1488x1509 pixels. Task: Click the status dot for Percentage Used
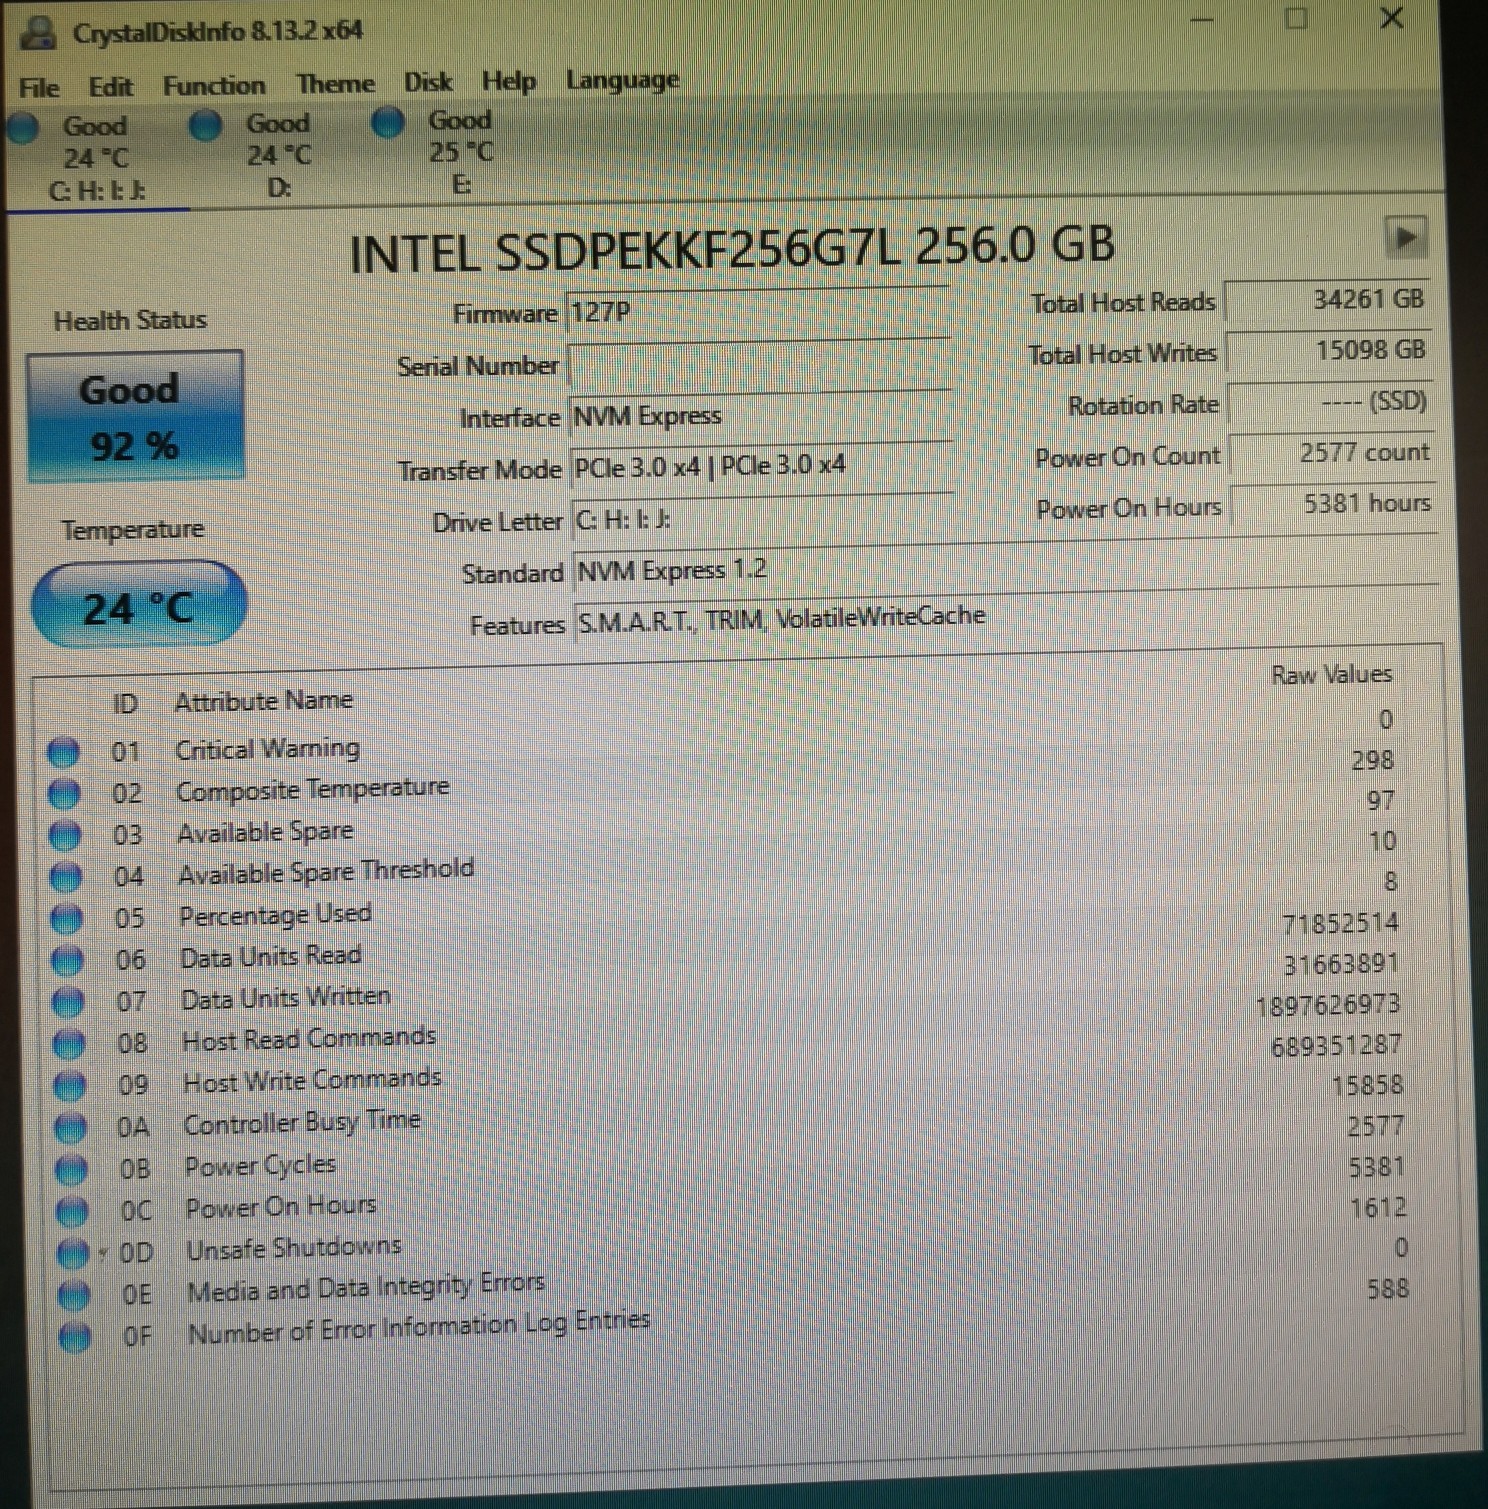tap(67, 919)
